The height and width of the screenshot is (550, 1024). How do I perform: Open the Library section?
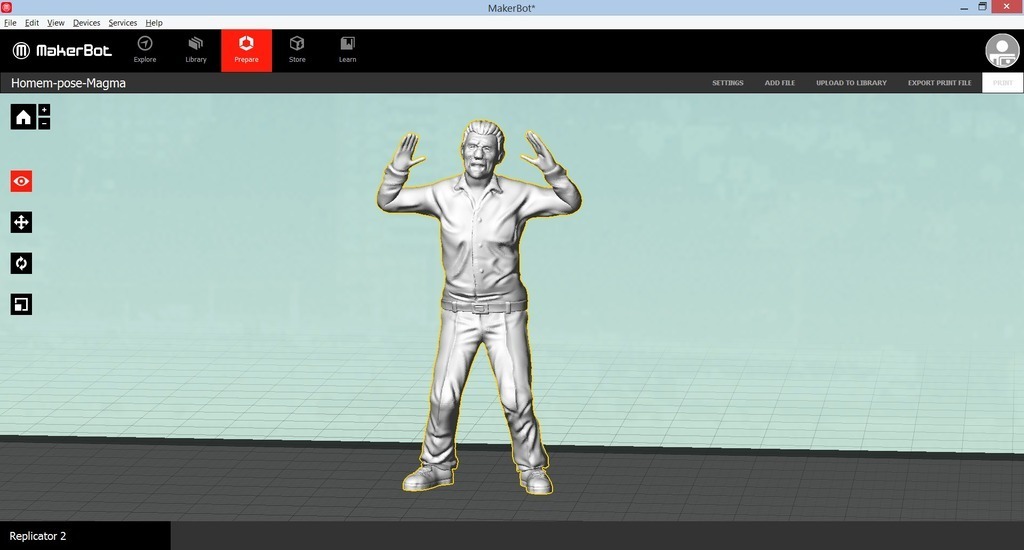(196, 50)
